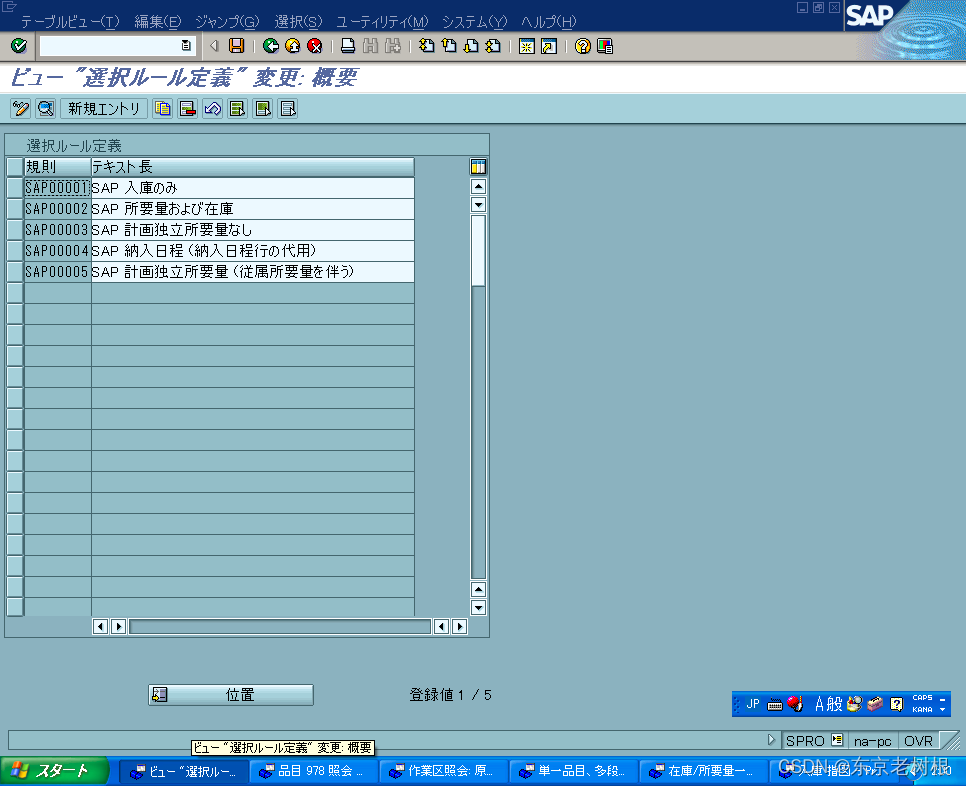Image resolution: width=966 pixels, height=786 pixels.
Task: Click the Cancel red X icon
Action: [x=314, y=45]
